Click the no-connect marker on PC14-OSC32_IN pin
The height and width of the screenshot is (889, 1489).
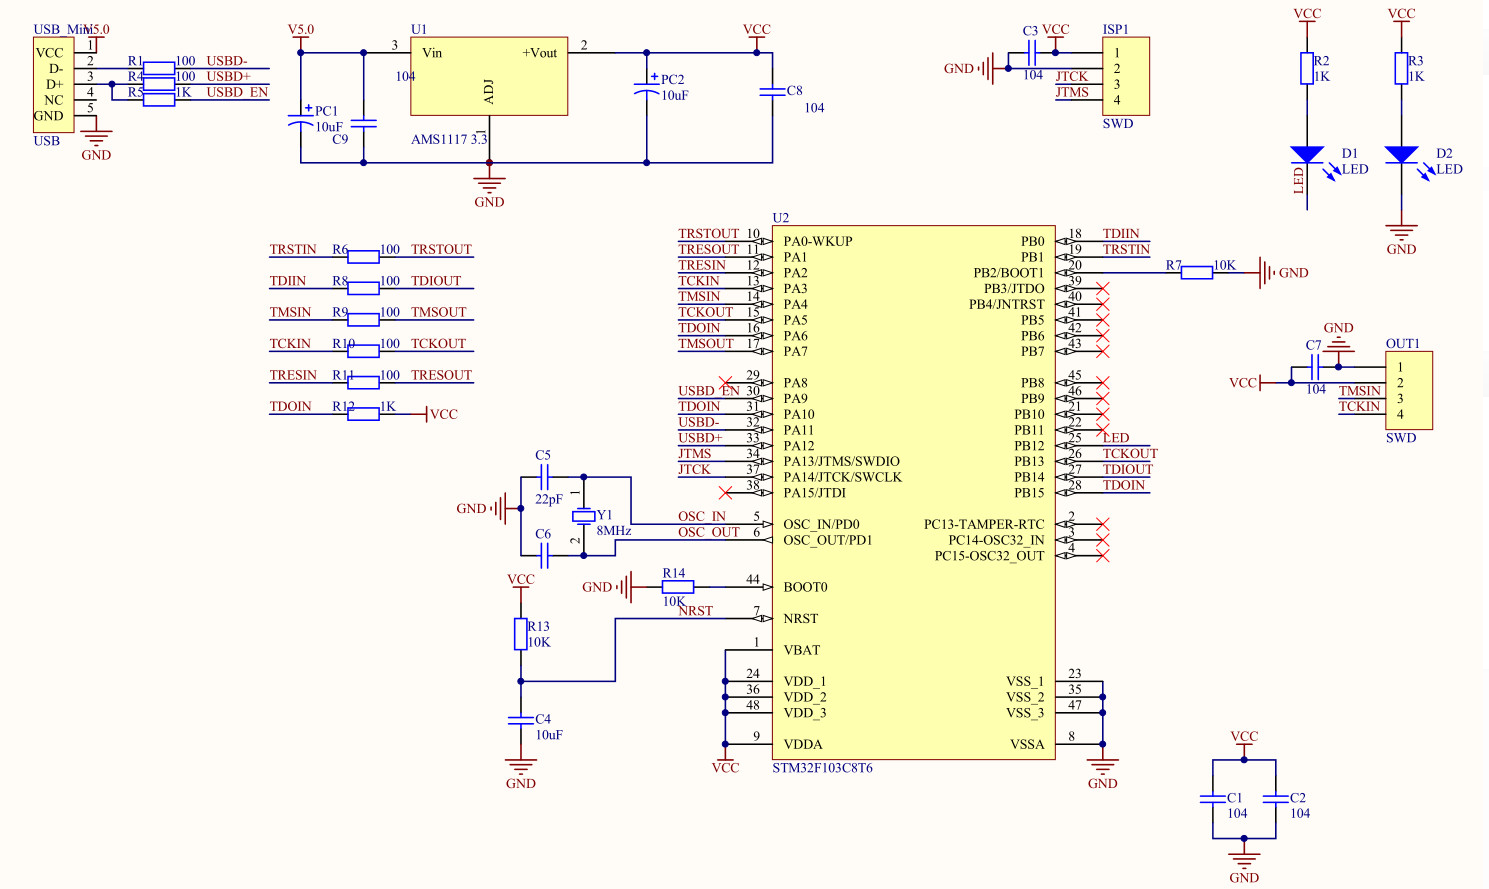click(1103, 540)
